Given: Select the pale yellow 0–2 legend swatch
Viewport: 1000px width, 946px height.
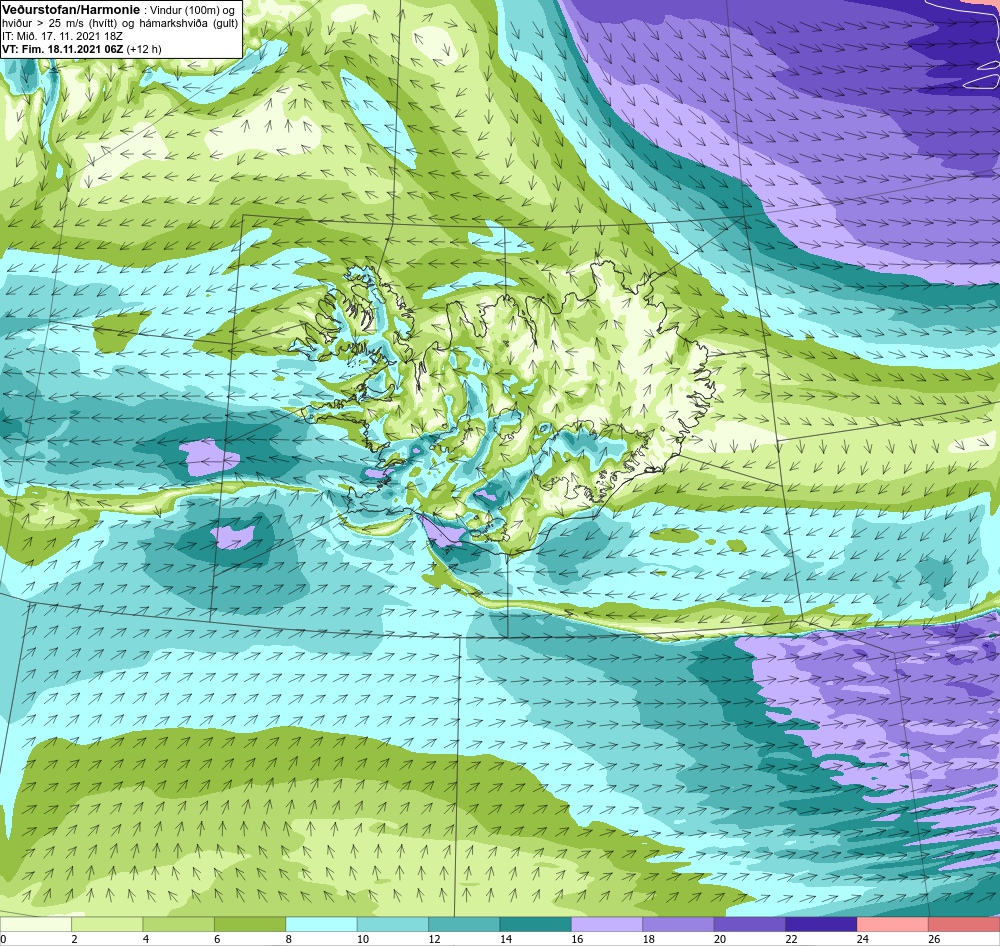Looking at the screenshot, I should click(36, 924).
